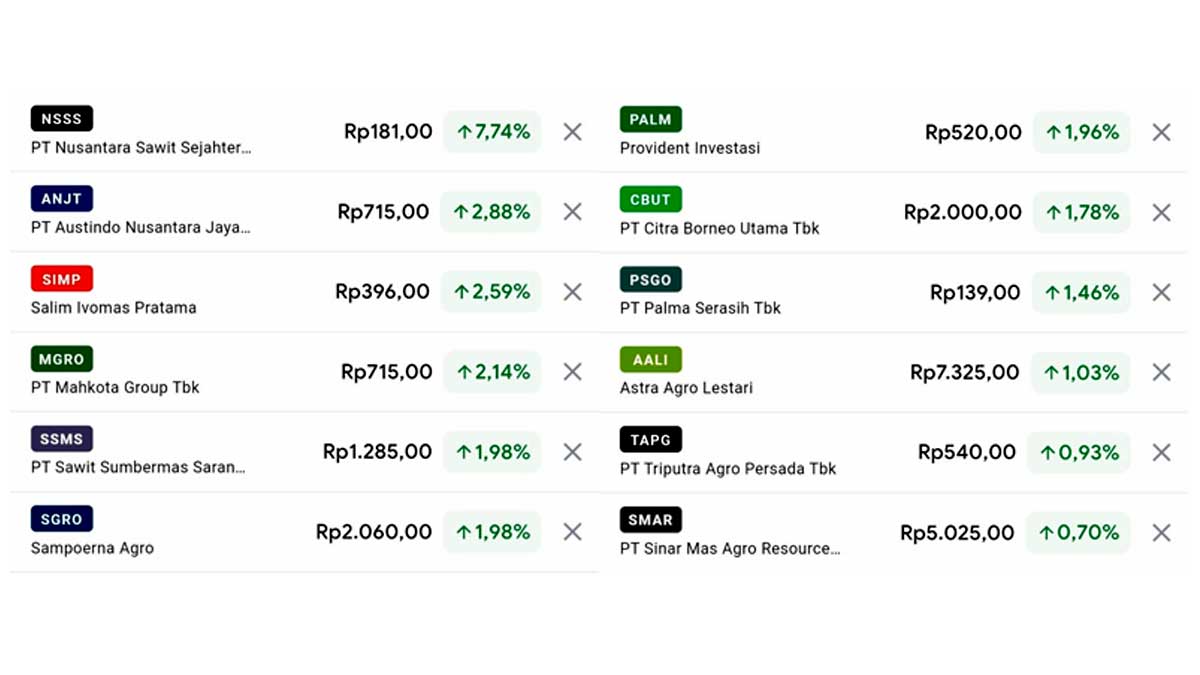The width and height of the screenshot is (1200, 675).
Task: Select the red SIMP ticker badge
Action: (x=62, y=279)
